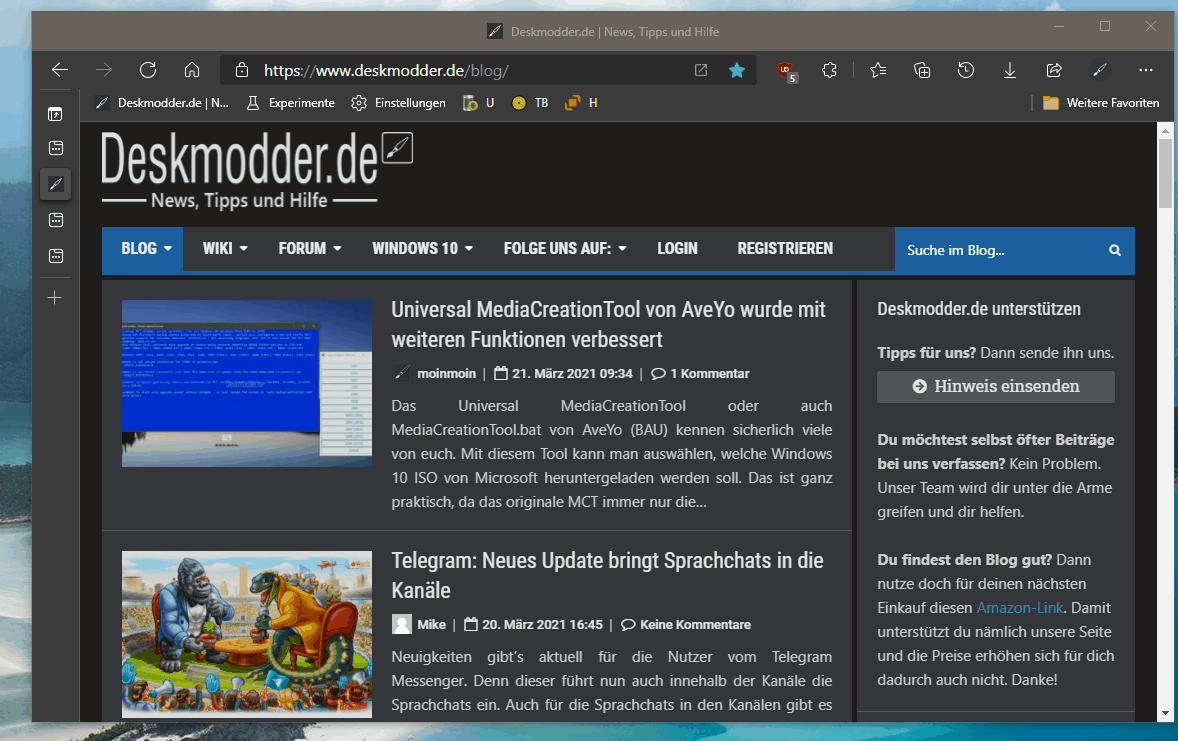The image size is (1178, 741).
Task: Click the address bar URL
Action: pyautogui.click(x=386, y=71)
